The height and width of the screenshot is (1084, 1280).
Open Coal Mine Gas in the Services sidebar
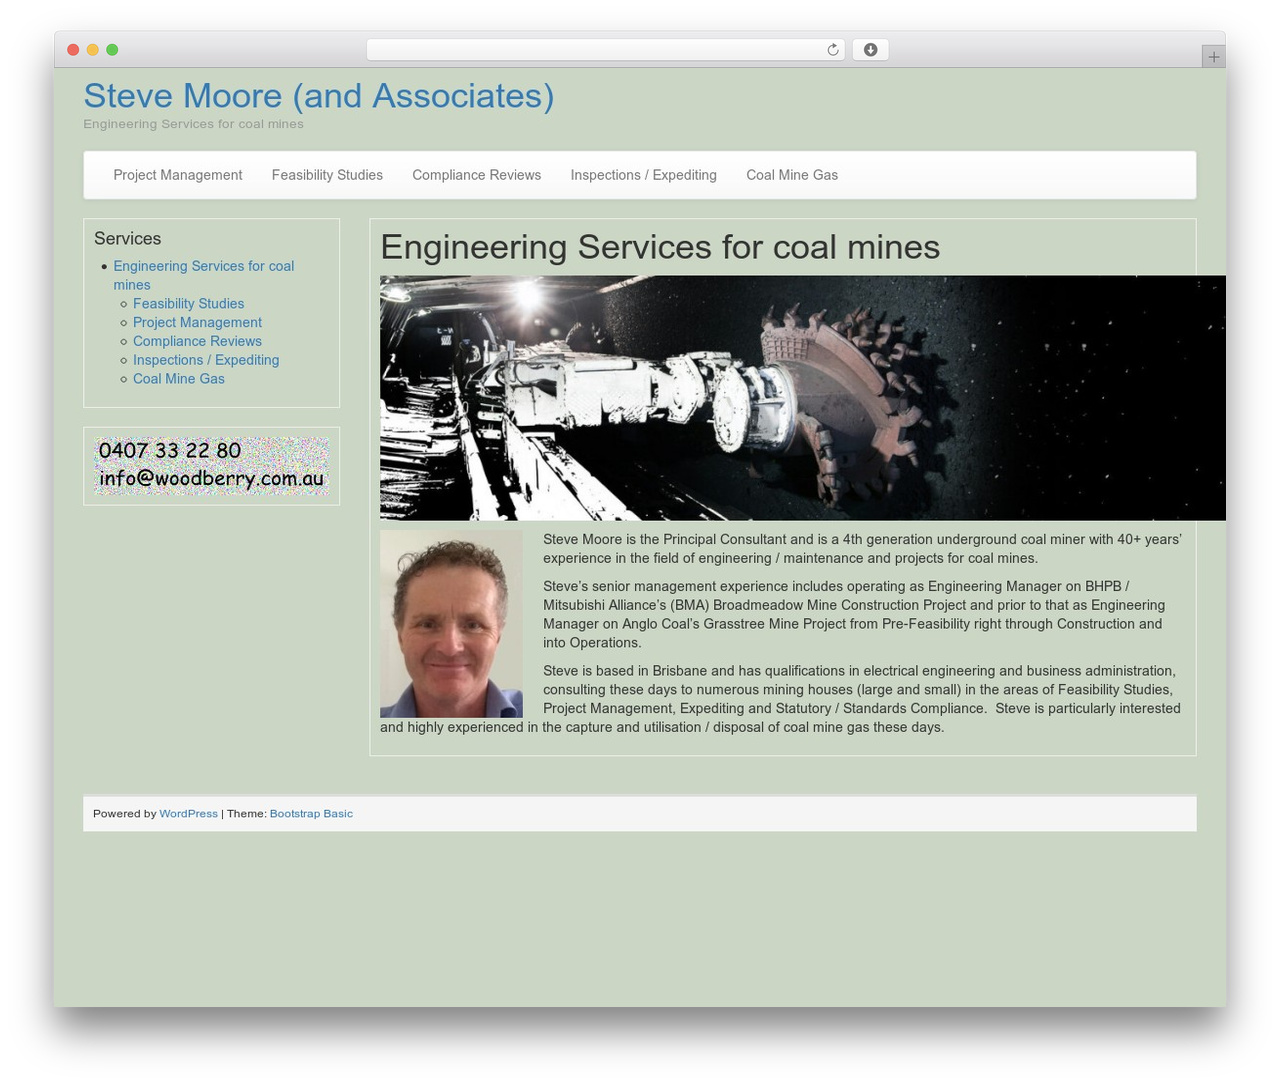pyautogui.click(x=179, y=379)
